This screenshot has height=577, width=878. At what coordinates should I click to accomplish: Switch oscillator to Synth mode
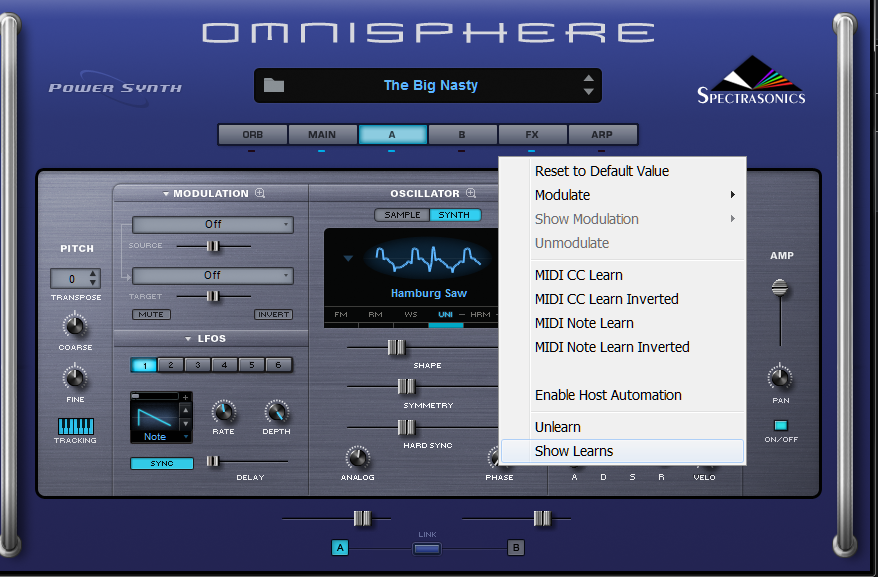[454, 215]
